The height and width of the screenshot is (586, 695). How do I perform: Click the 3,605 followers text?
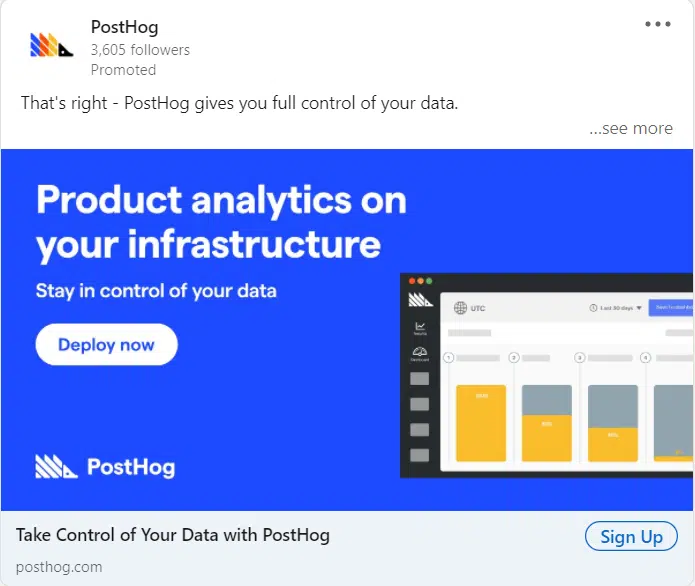click(x=140, y=50)
